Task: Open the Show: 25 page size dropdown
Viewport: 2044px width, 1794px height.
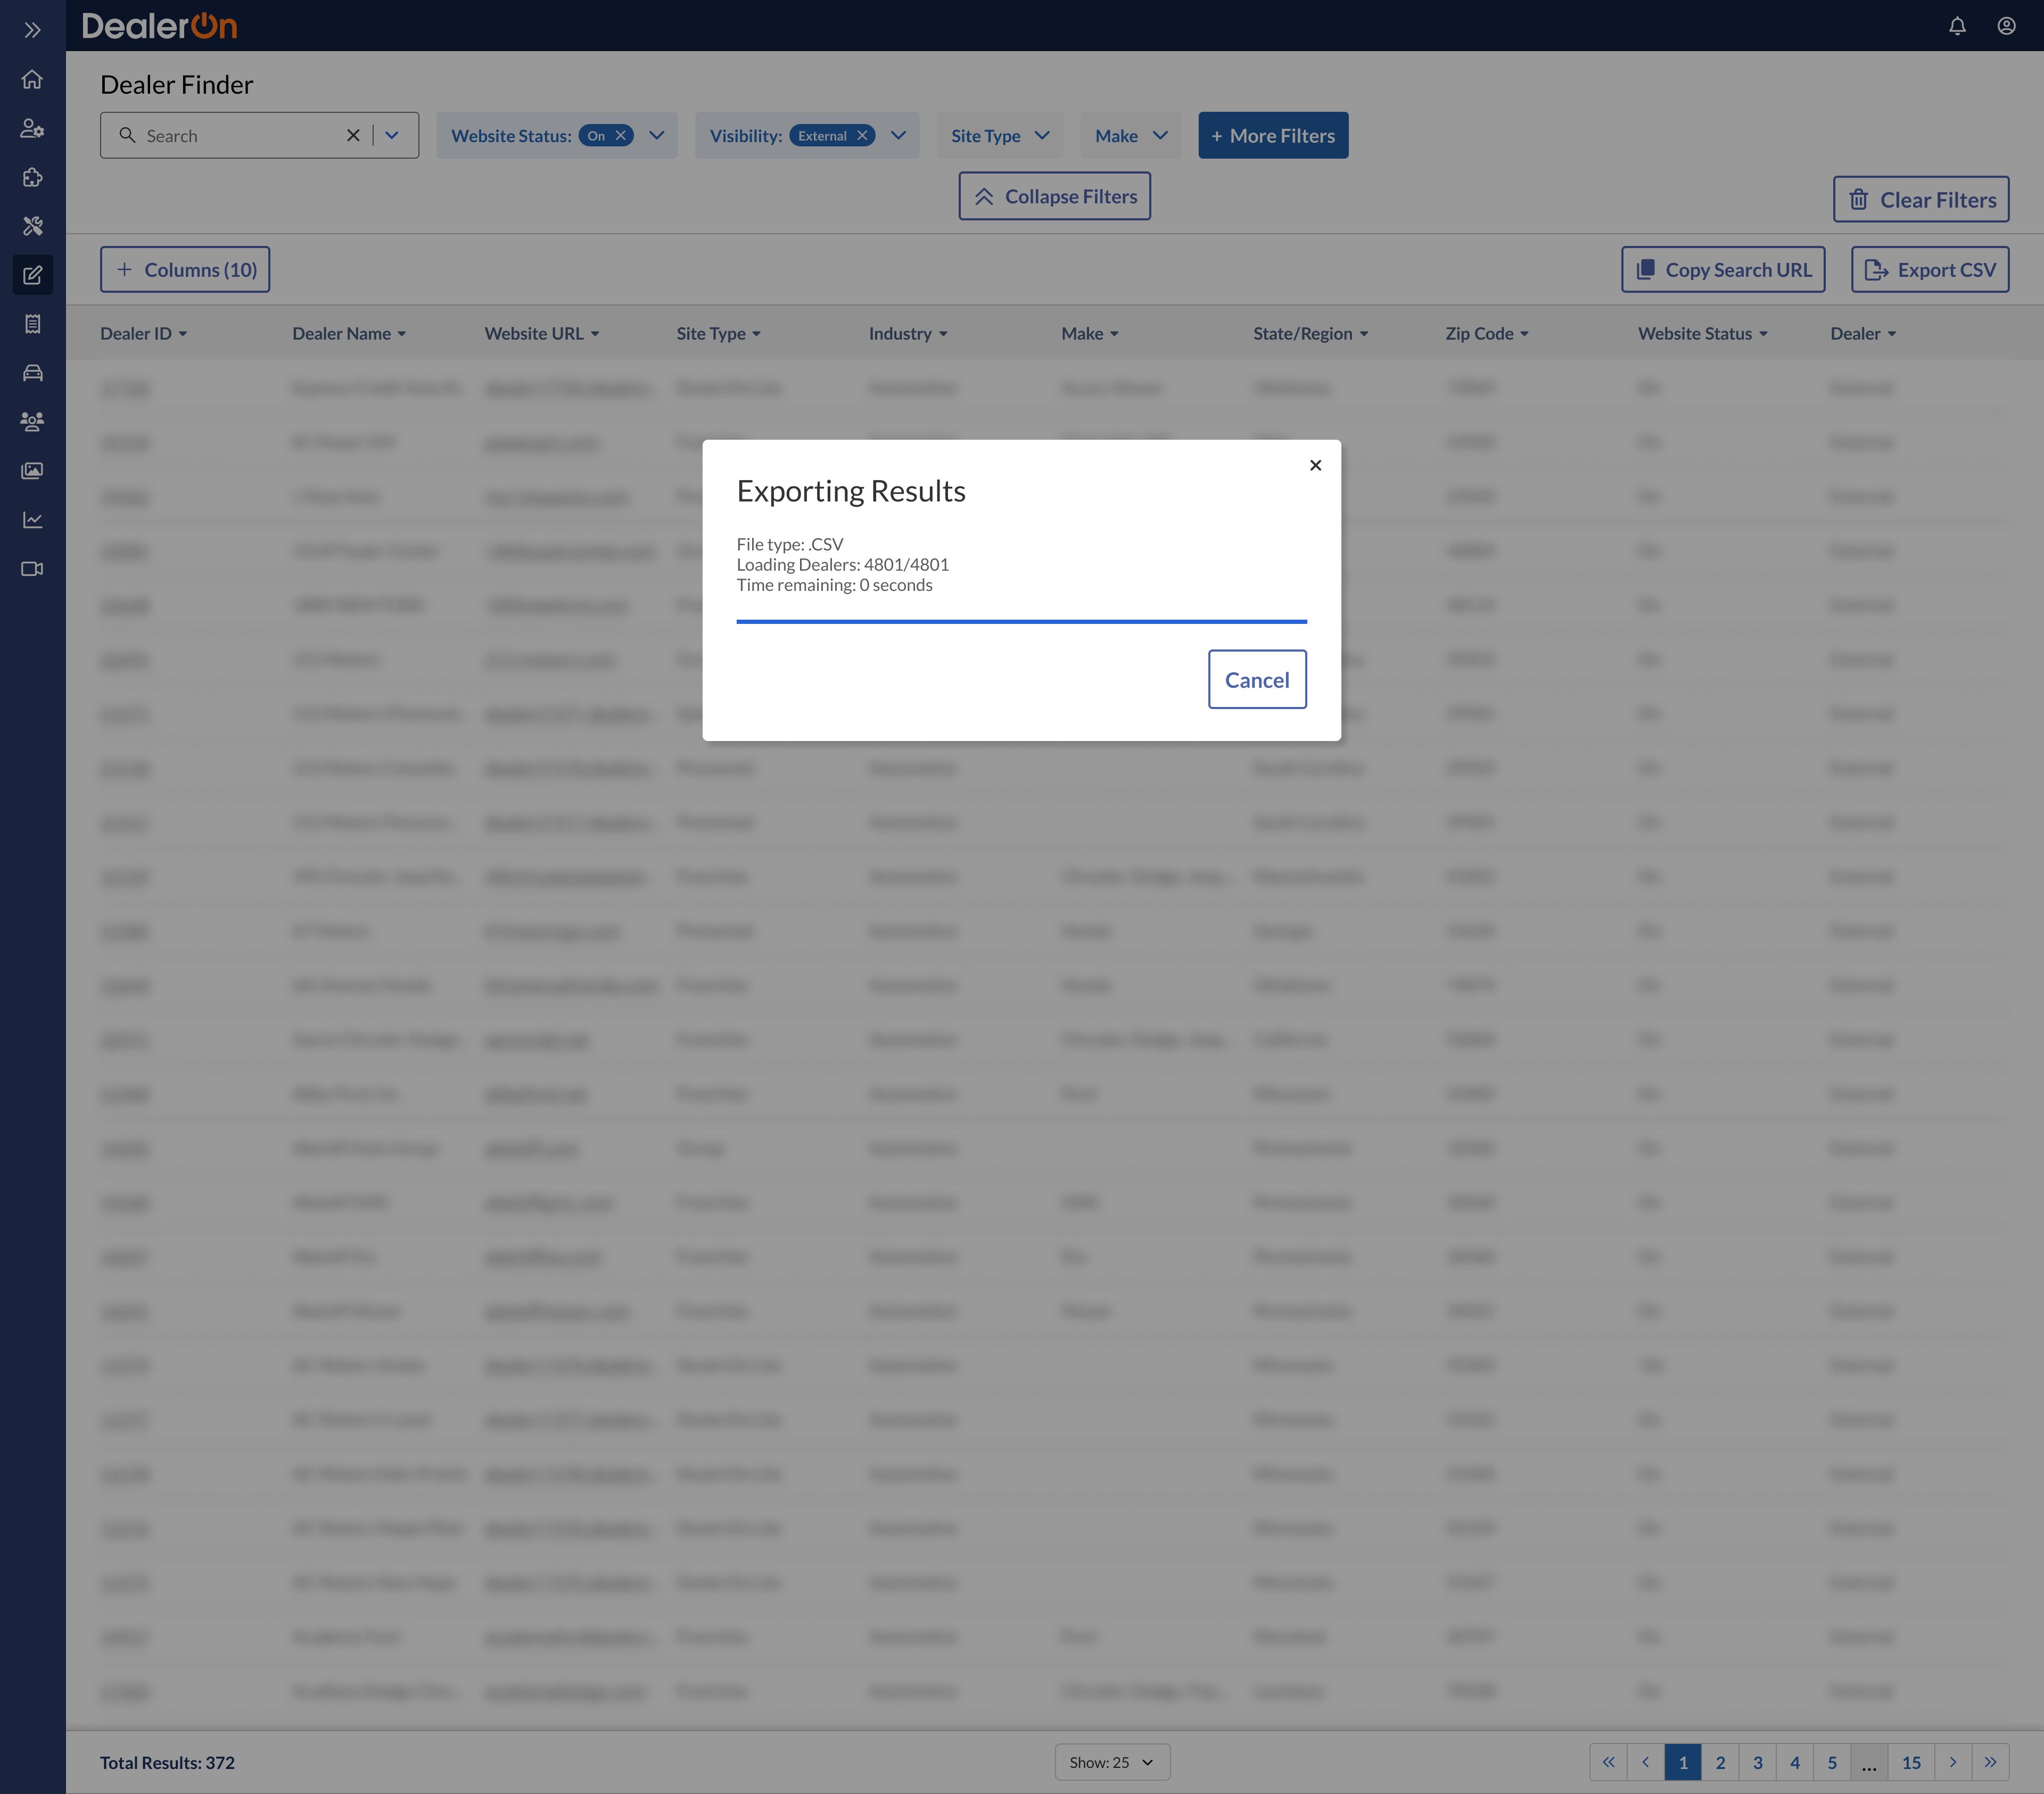Action: pos(1111,1762)
